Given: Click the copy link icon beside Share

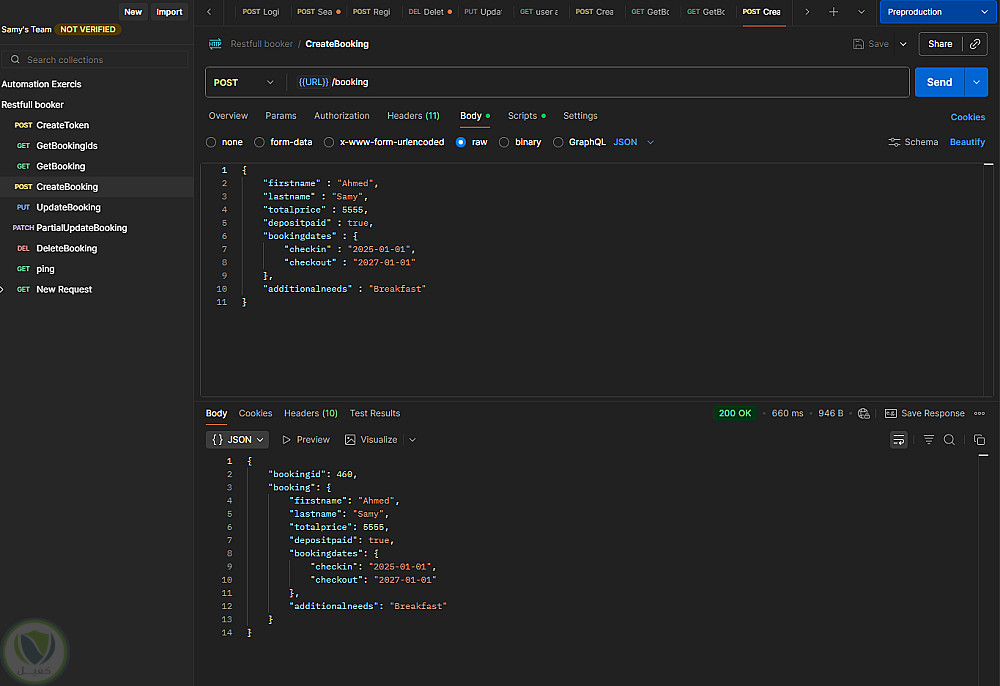Looking at the screenshot, I should [x=974, y=44].
